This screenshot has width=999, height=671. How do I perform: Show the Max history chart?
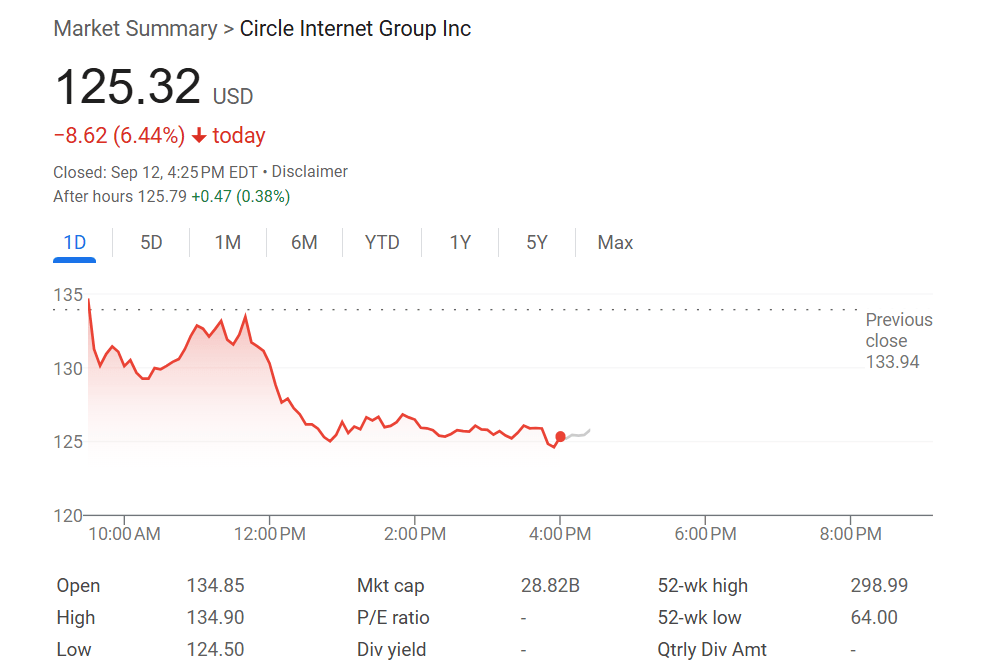point(615,243)
